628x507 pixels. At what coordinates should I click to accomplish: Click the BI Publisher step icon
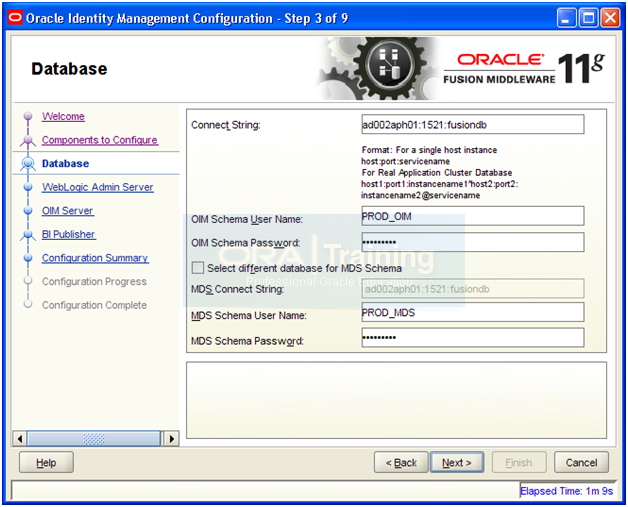pos(28,235)
